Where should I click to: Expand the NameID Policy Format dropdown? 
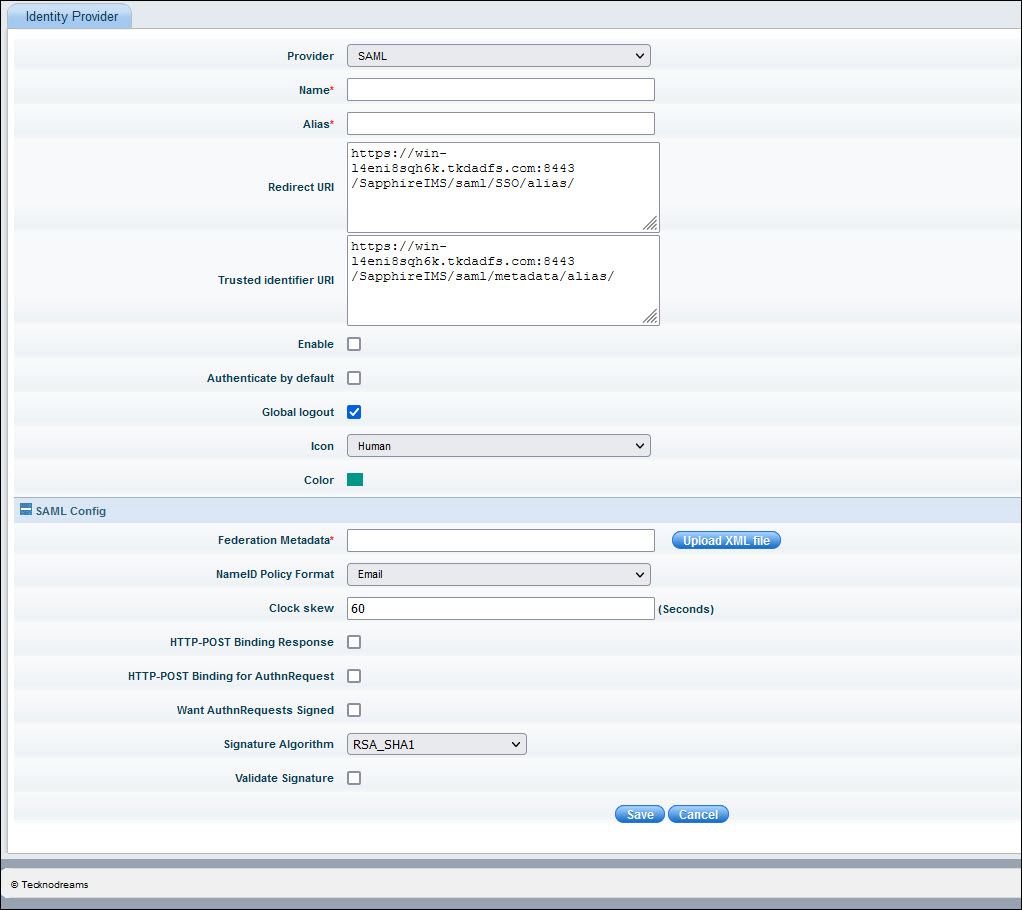(498, 574)
